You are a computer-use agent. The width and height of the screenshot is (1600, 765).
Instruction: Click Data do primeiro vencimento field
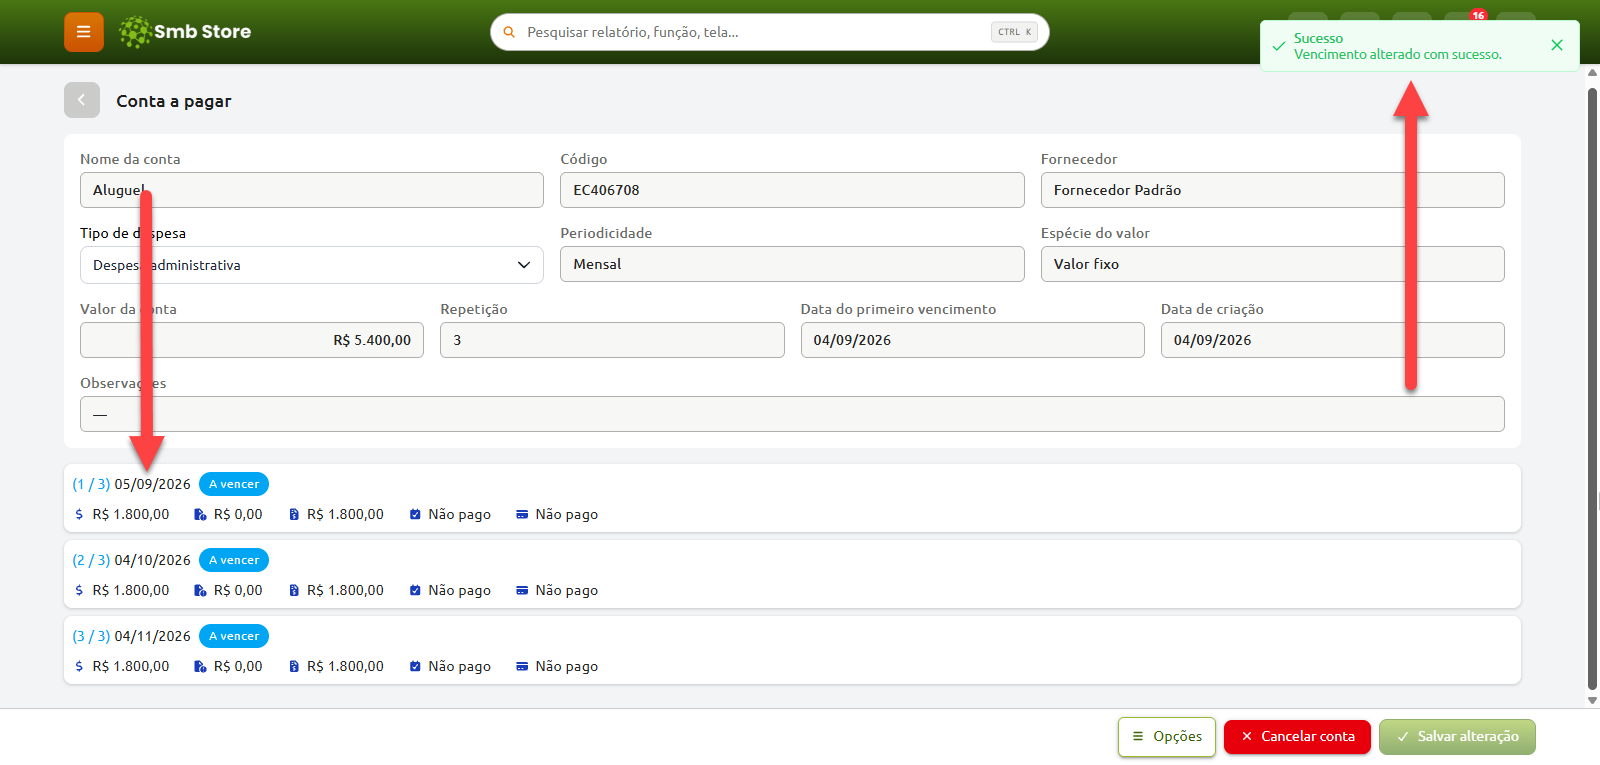(972, 340)
